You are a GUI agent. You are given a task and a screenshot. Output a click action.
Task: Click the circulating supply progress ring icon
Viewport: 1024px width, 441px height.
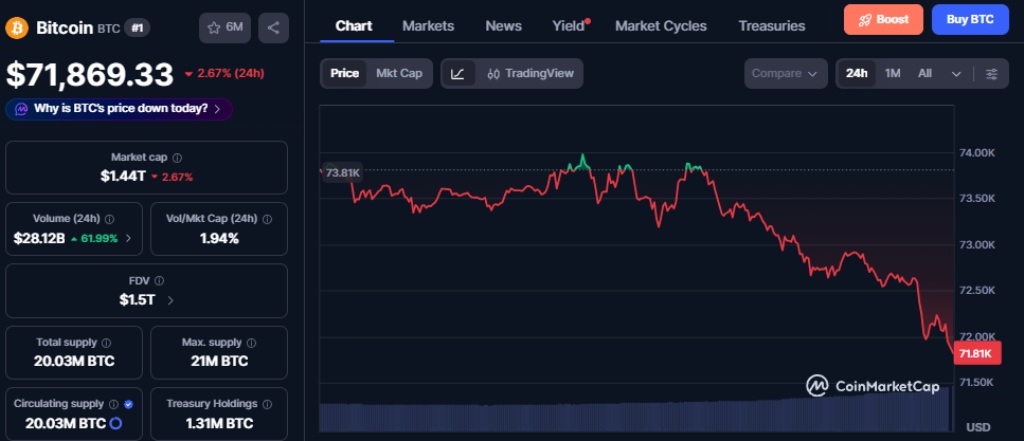[116, 423]
